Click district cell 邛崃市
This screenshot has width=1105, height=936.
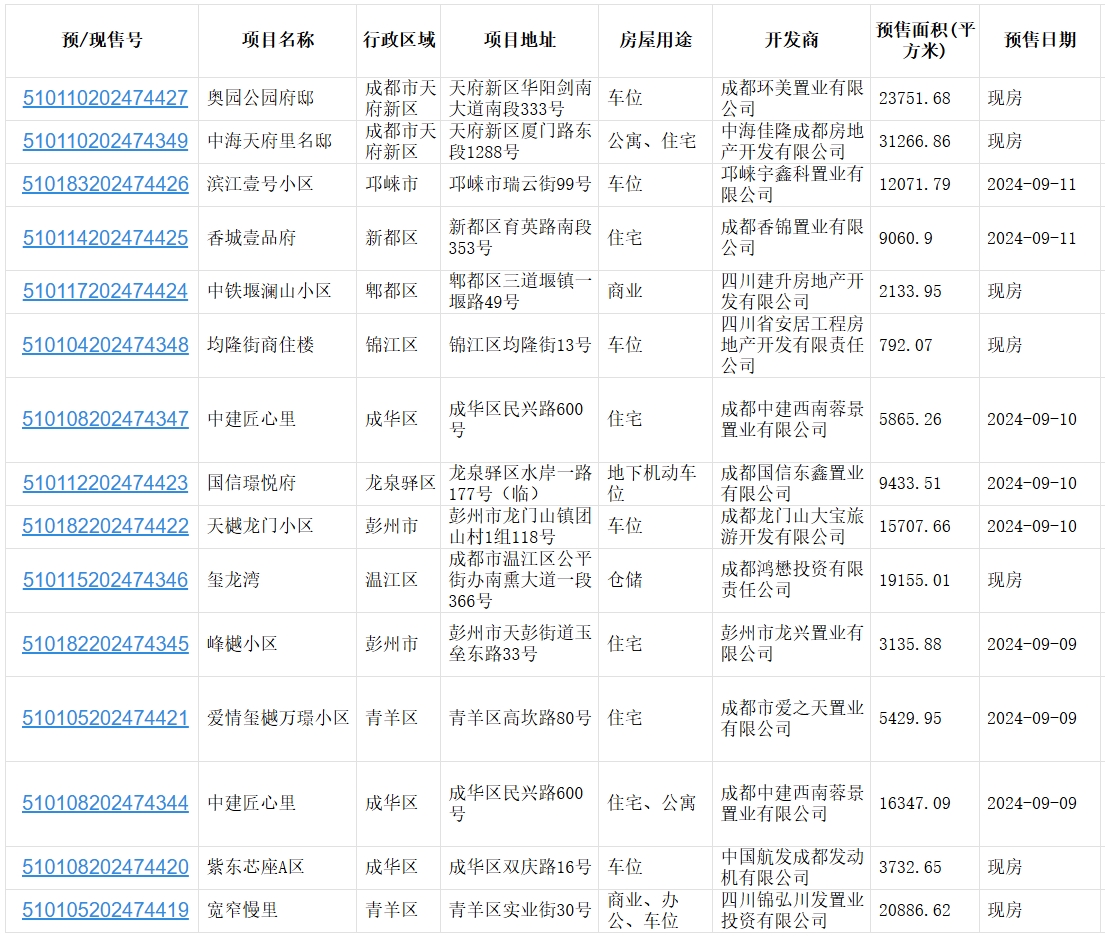click(x=392, y=184)
